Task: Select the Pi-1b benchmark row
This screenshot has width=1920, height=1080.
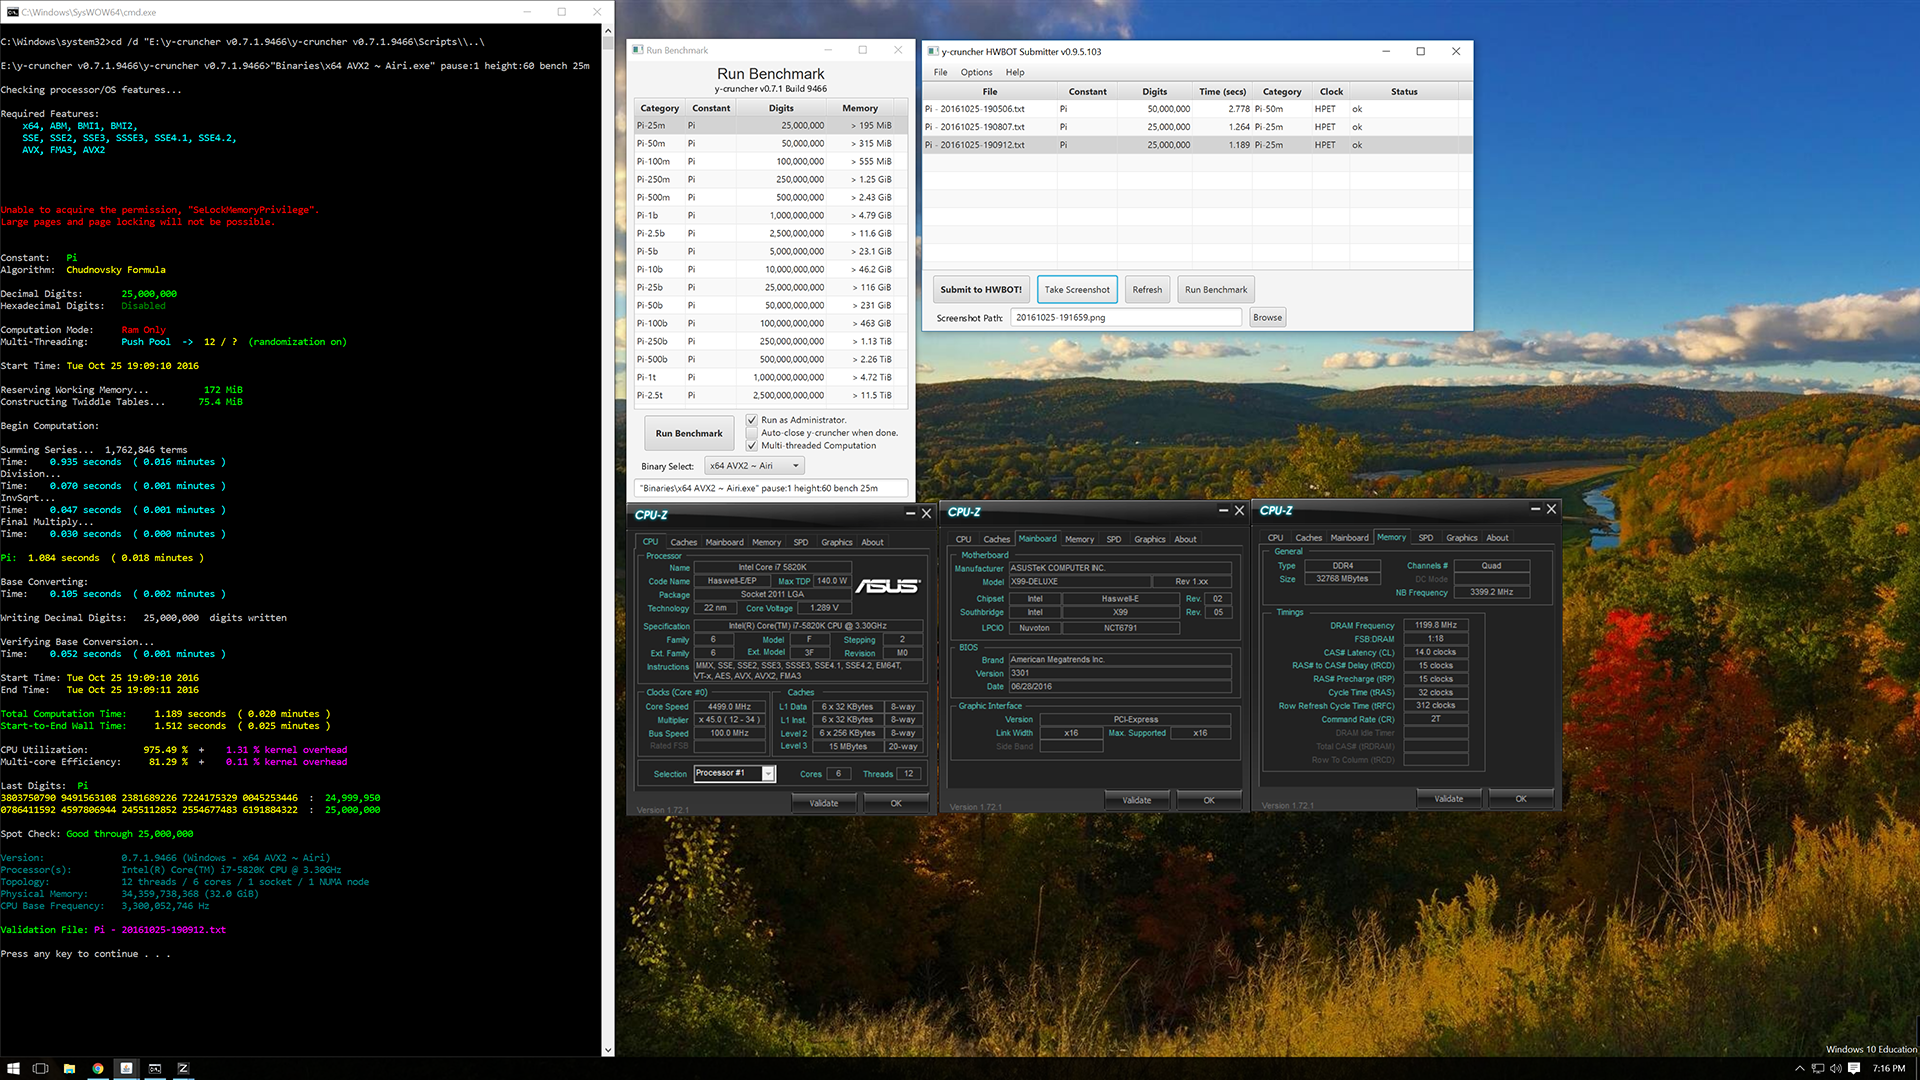Action: click(770, 216)
